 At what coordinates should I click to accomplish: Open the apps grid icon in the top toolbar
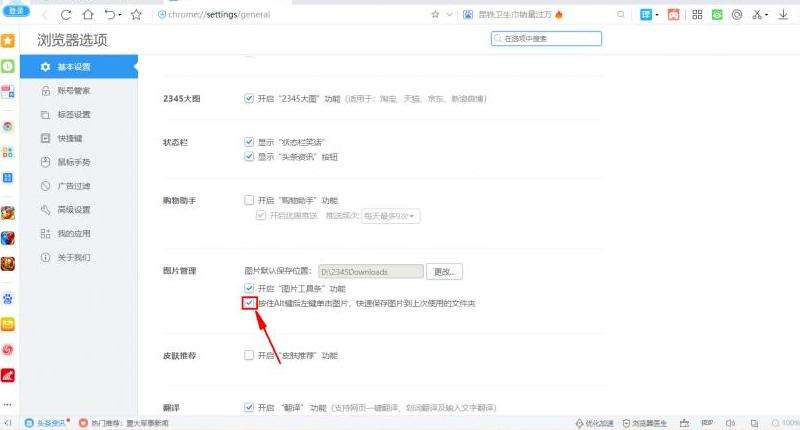click(x=697, y=15)
